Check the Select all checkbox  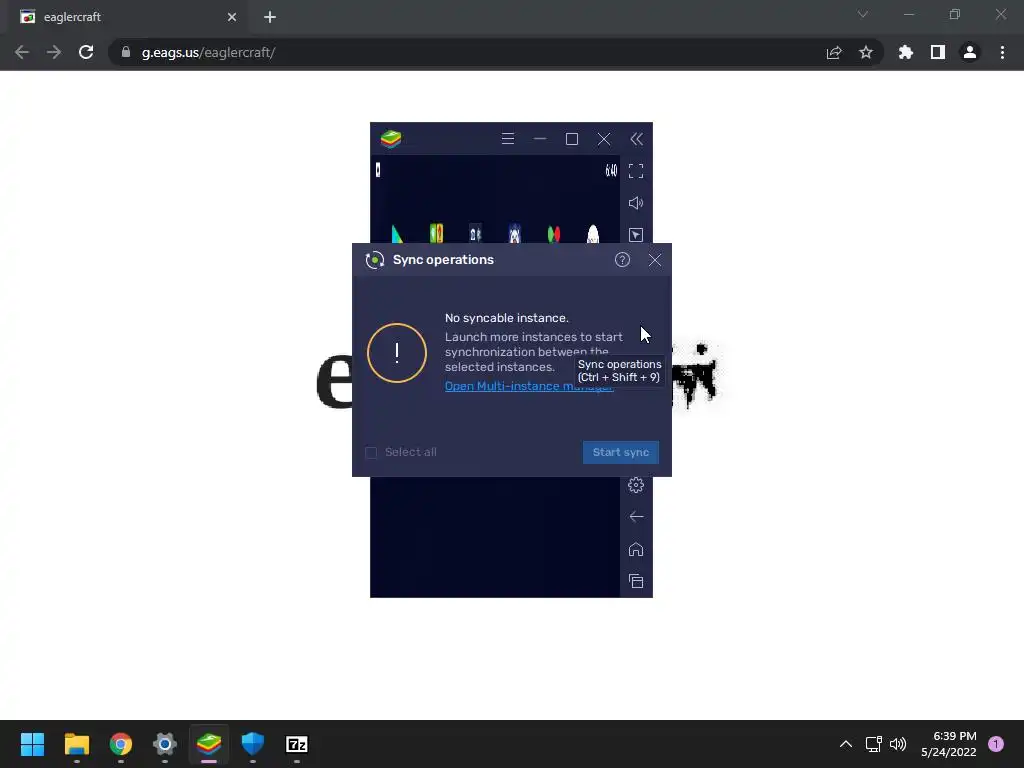click(x=371, y=453)
